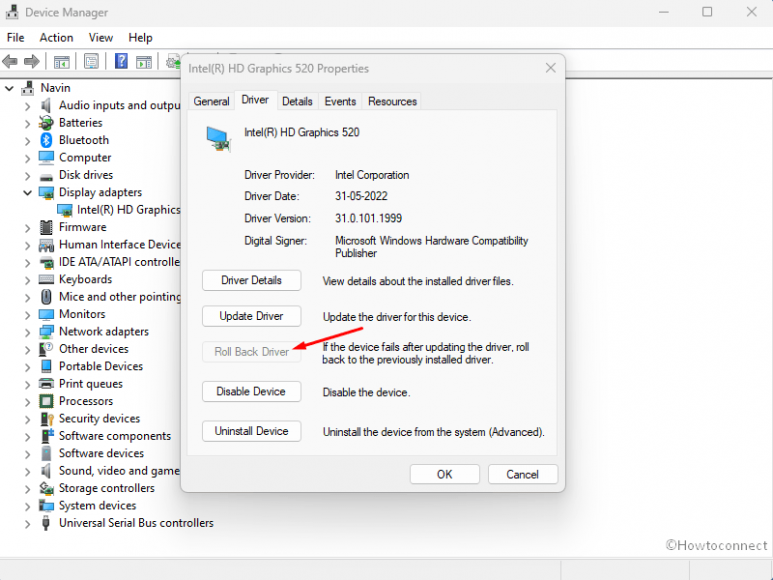This screenshot has height=580, width=773.
Task: Close the Intel HD Graphics Properties dialog
Action: (x=551, y=68)
